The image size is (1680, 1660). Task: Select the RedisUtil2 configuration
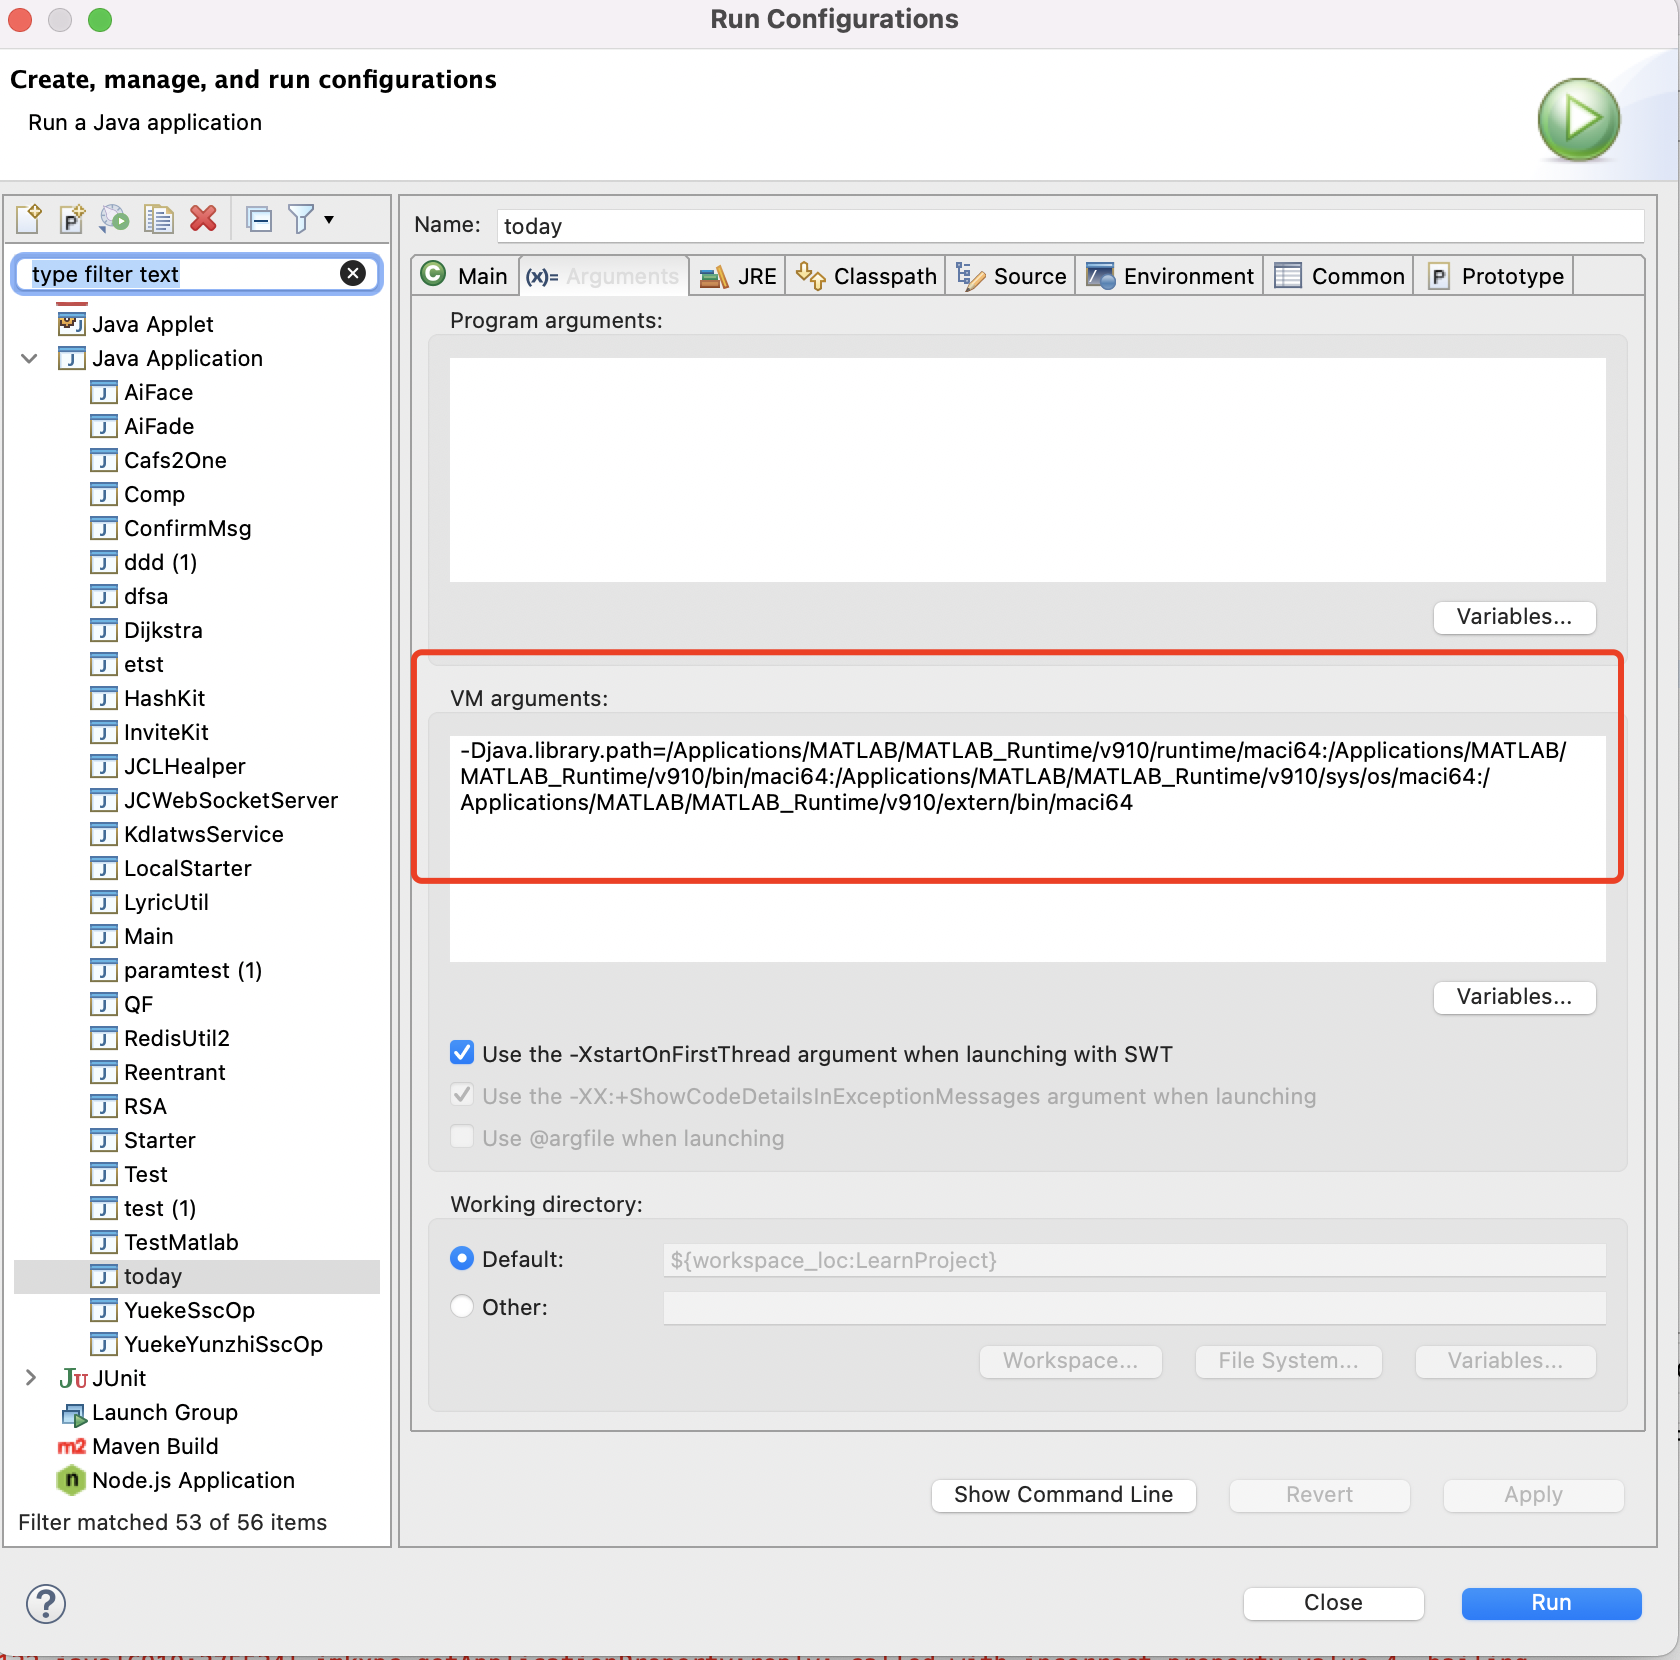point(160,1038)
